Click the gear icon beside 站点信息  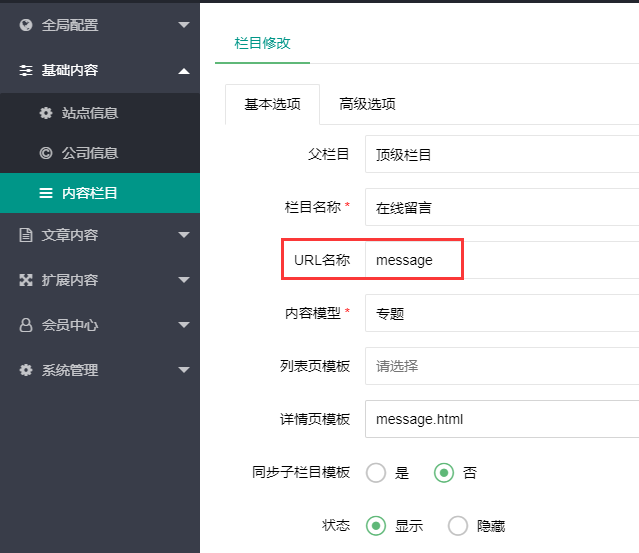[46, 113]
